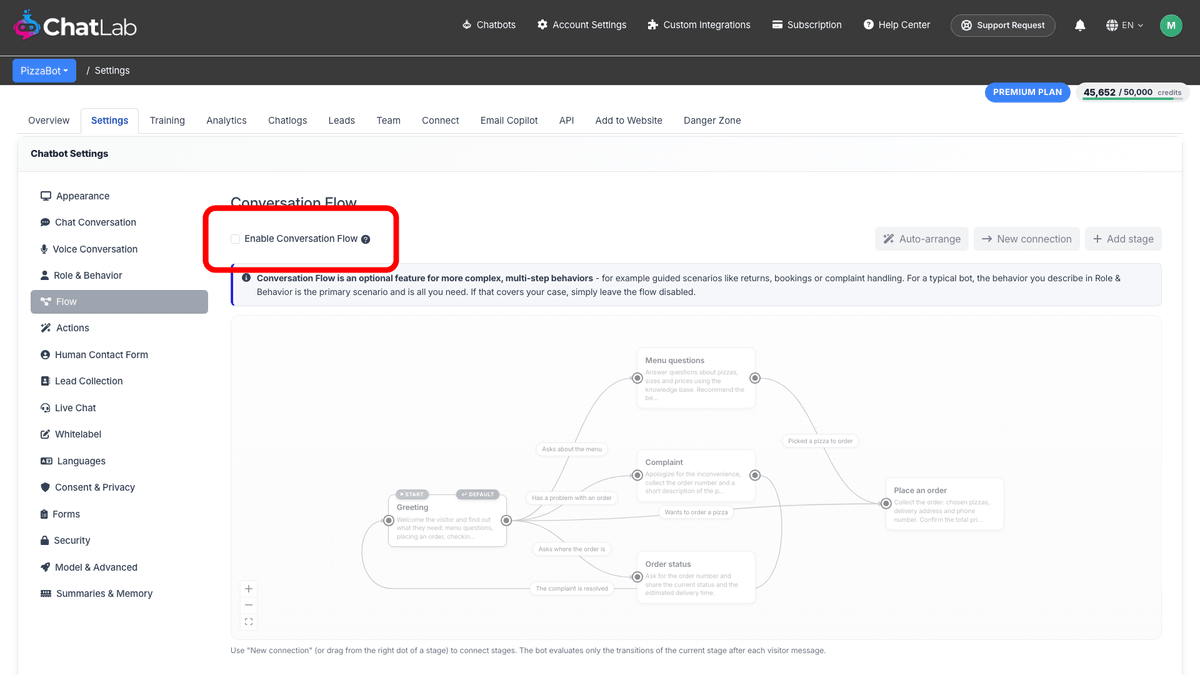The height and width of the screenshot is (675, 1200).
Task: Open Human Contact Form settings
Action: pyautogui.click(x=119, y=355)
